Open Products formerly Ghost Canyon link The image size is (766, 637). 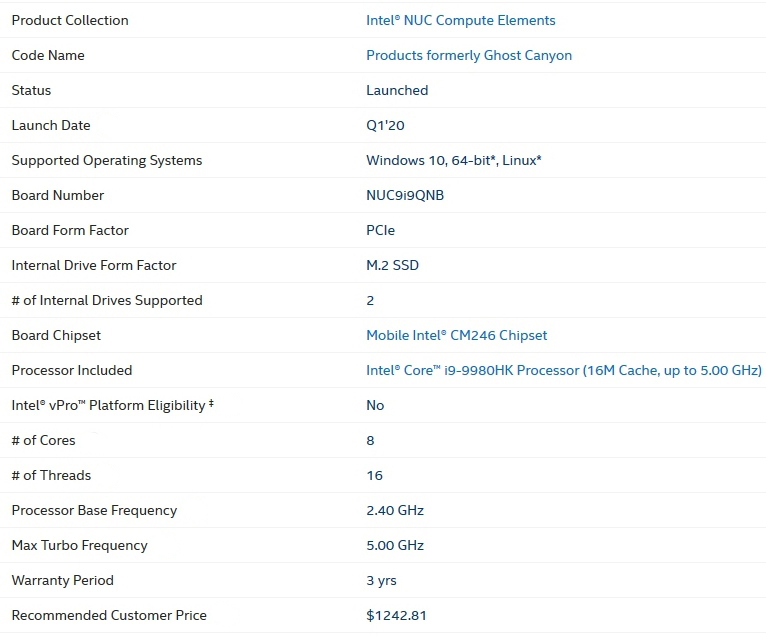[469, 56]
